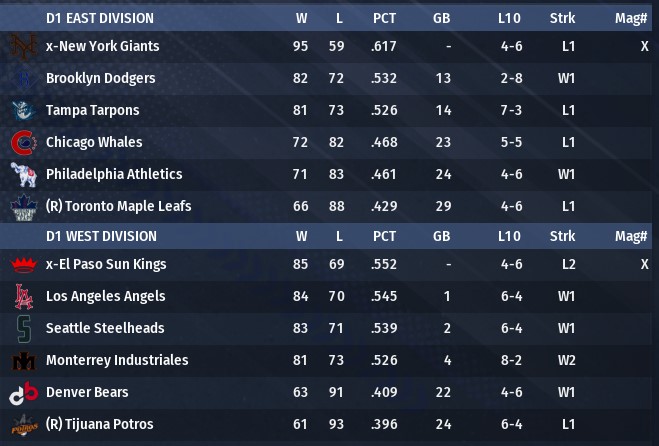659x446 pixels.
Task: Open the Monterrey Industriales team link
Action: point(117,360)
